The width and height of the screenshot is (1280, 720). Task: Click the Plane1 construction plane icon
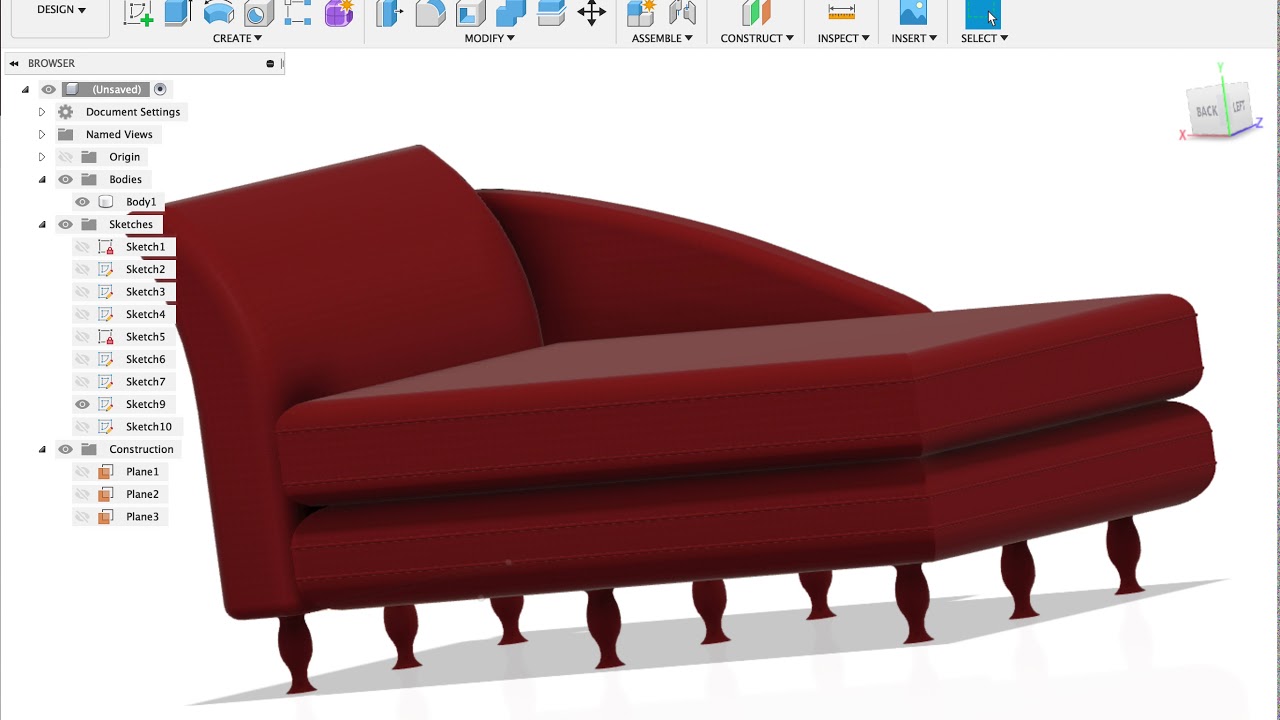pyautogui.click(x=105, y=472)
